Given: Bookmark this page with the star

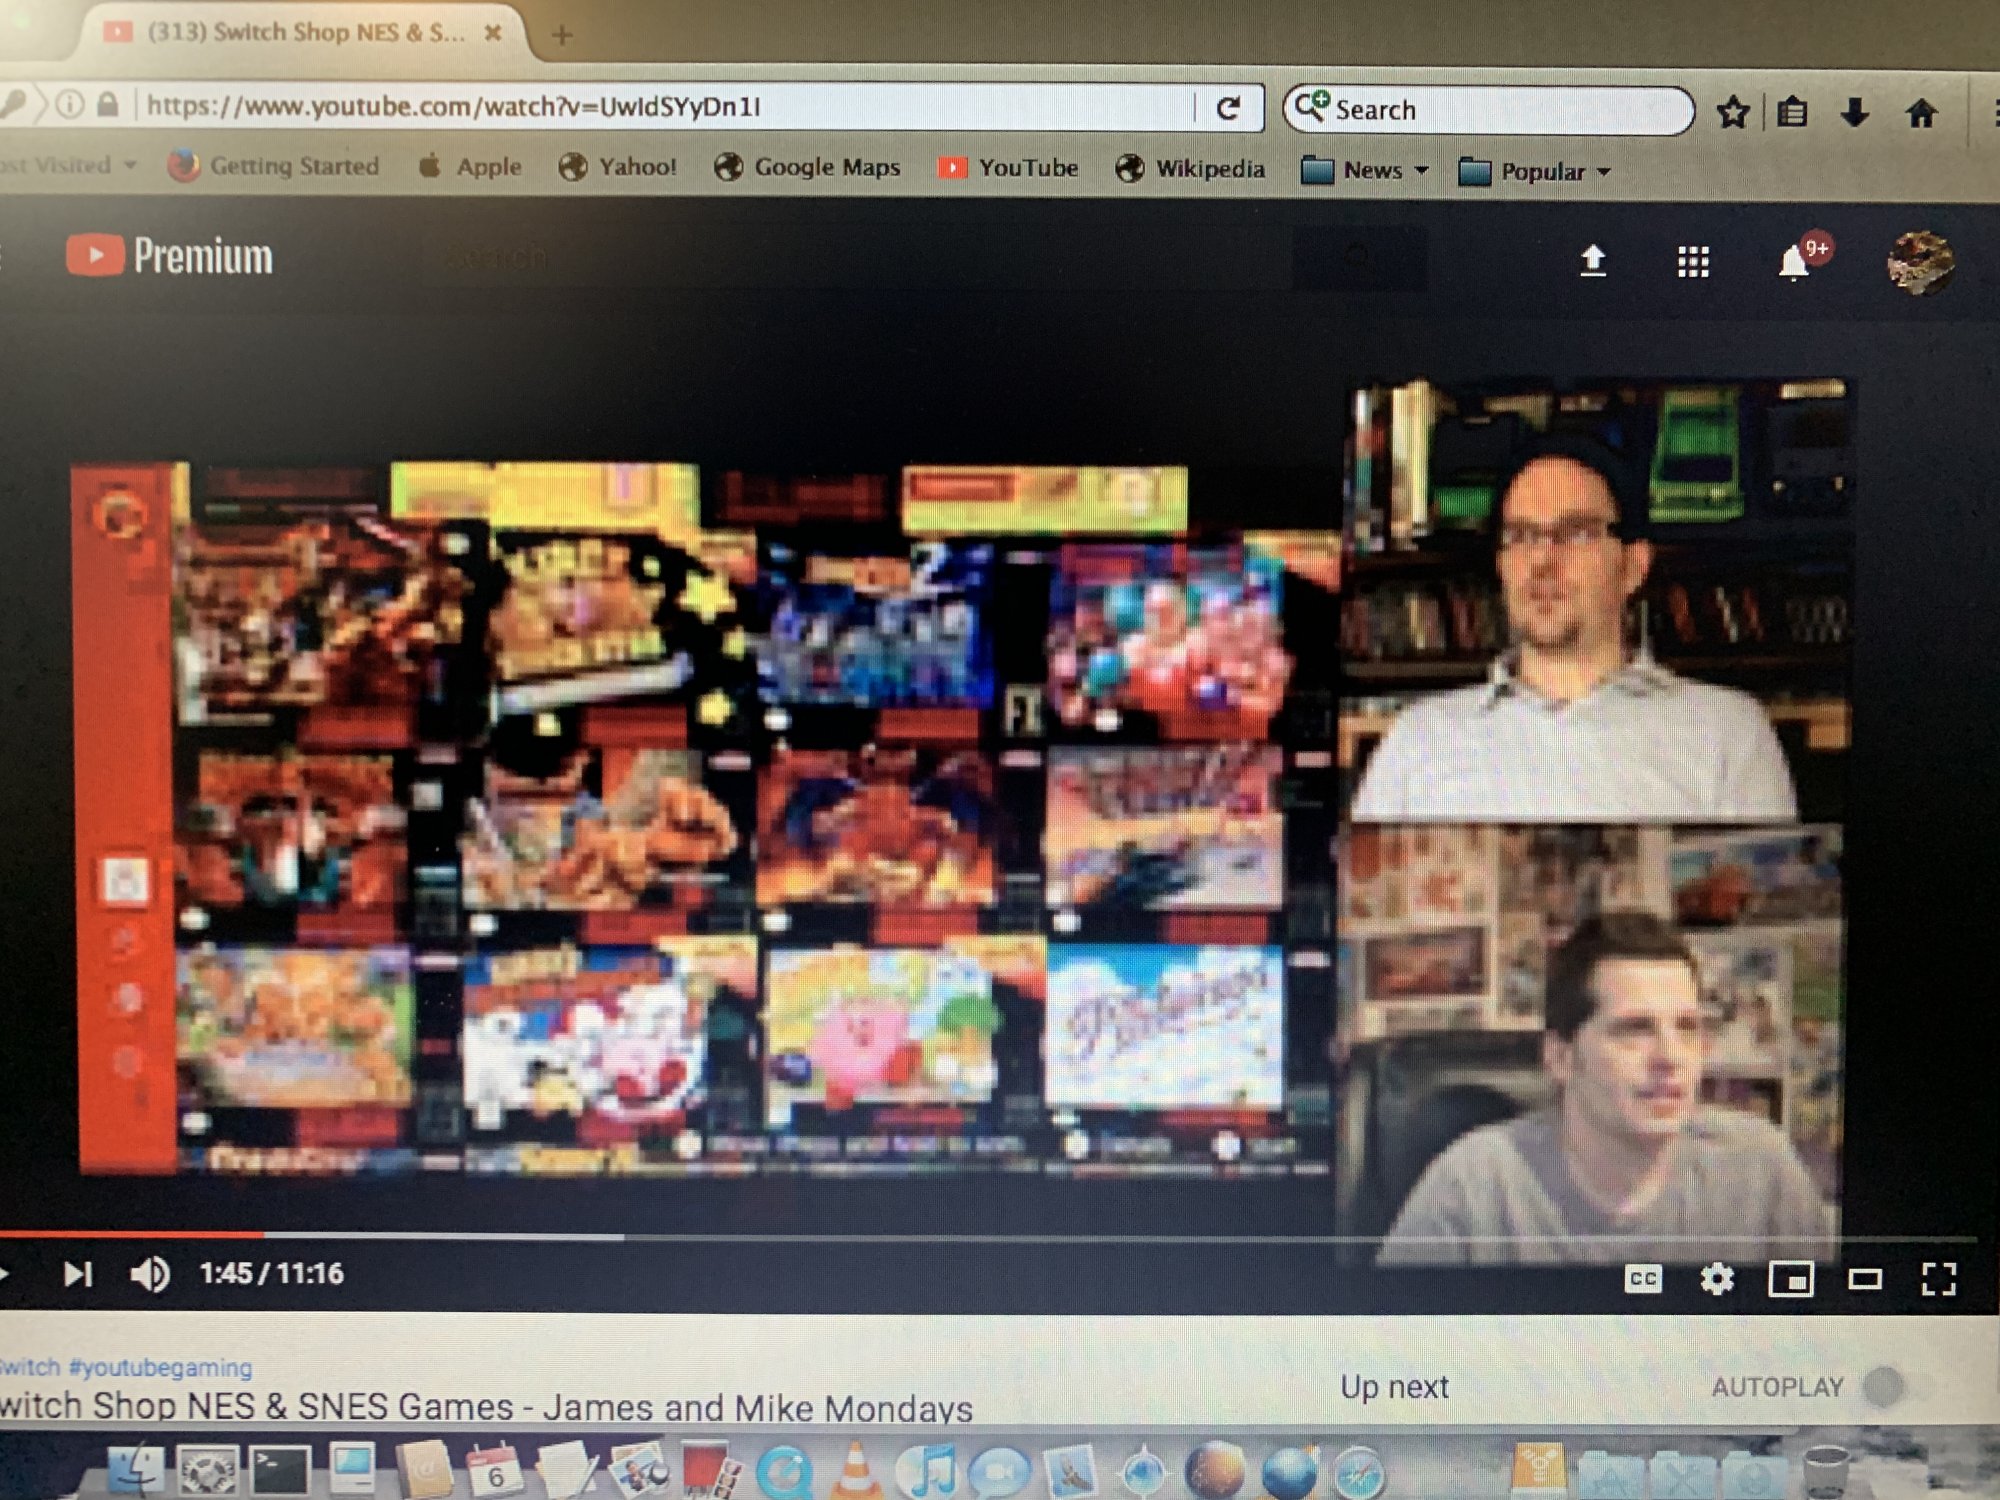Looking at the screenshot, I should pos(1733,112).
